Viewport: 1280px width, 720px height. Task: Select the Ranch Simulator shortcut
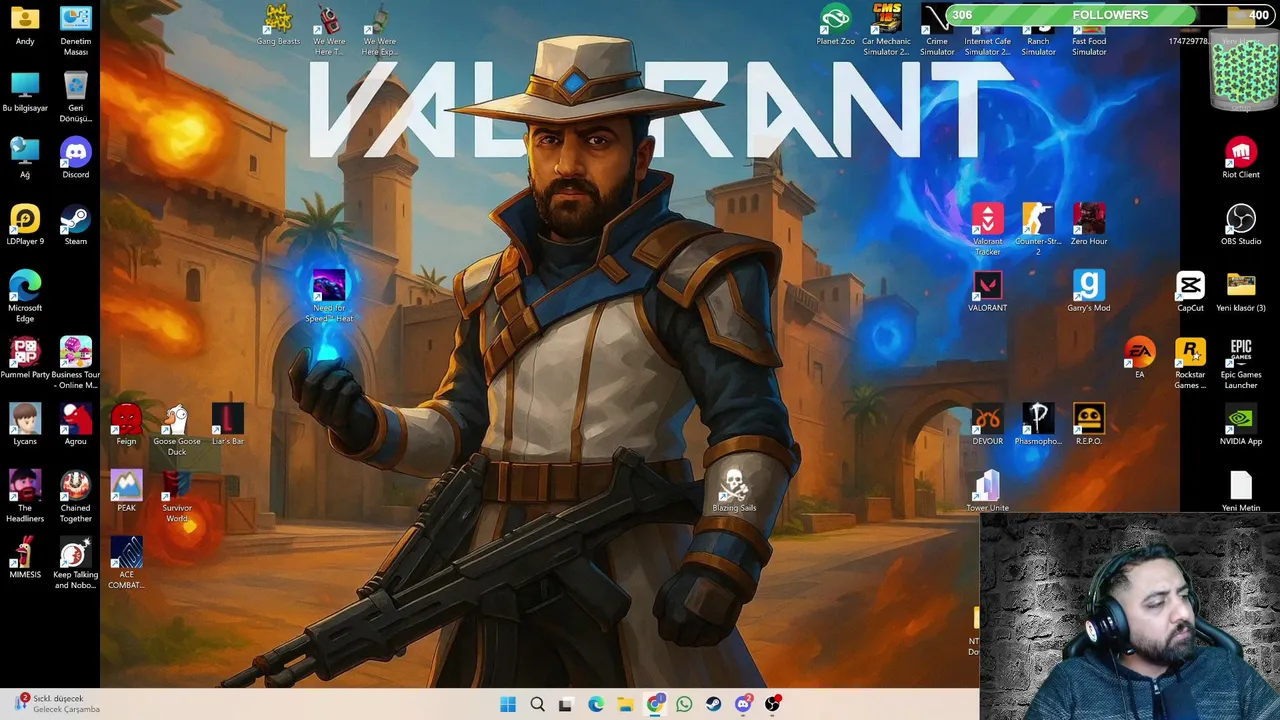(1038, 31)
